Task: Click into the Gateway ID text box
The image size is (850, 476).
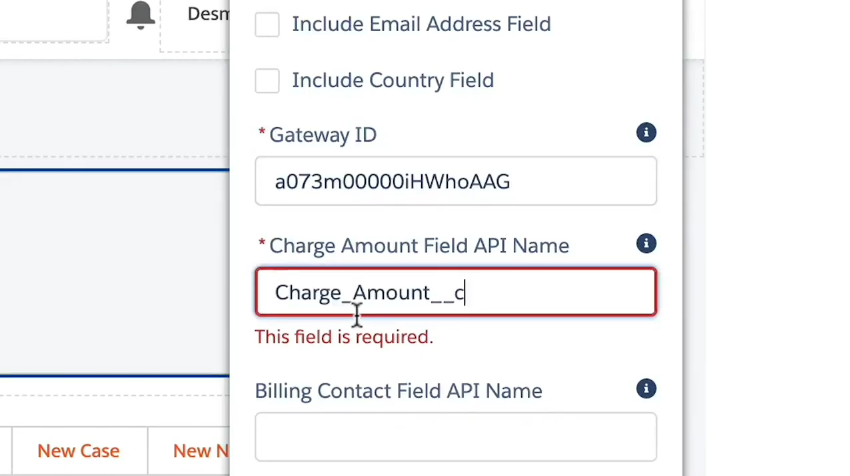Action: (455, 181)
